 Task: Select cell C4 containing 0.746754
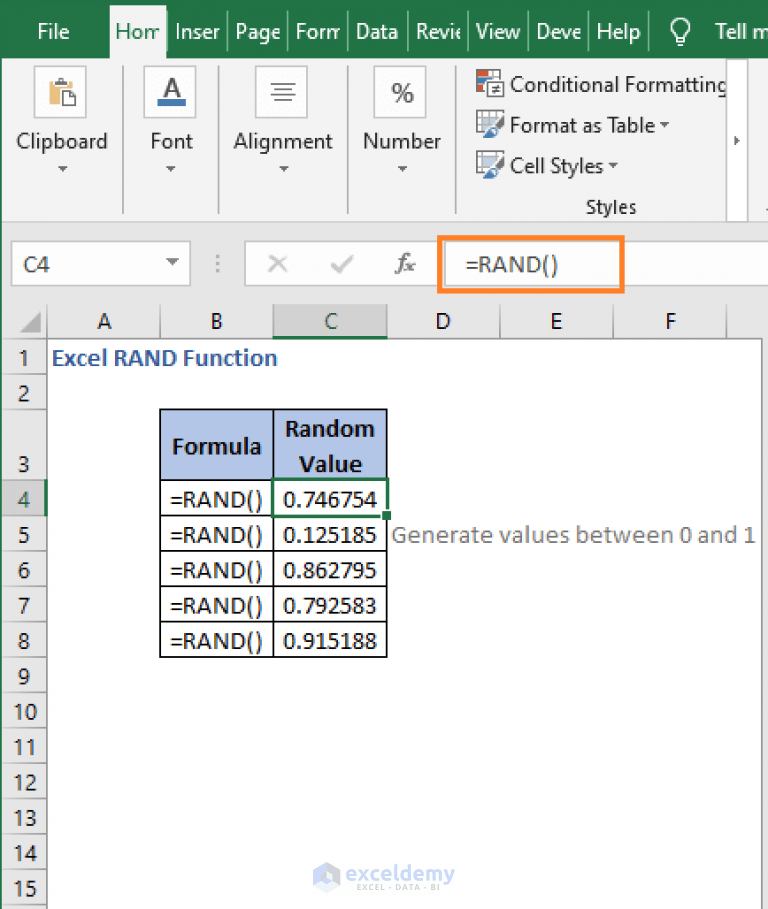tap(330, 497)
